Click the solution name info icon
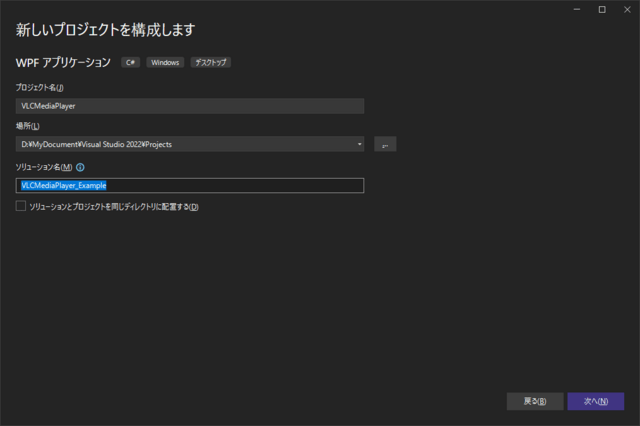640x426 pixels. coord(80,167)
